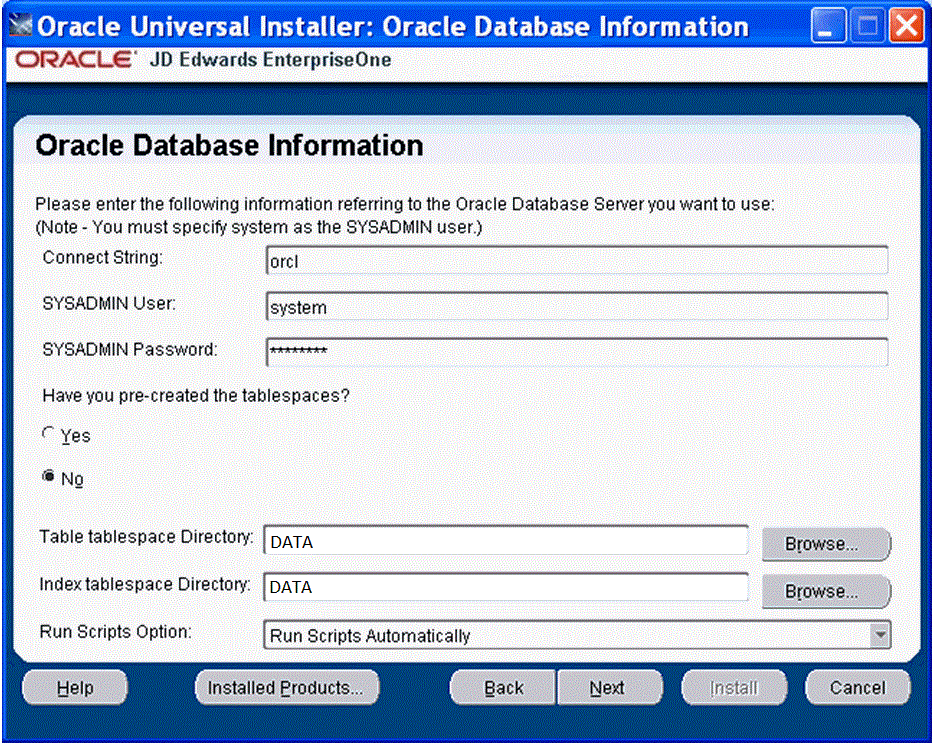Click the SYSADMIN Password field

coord(576,352)
